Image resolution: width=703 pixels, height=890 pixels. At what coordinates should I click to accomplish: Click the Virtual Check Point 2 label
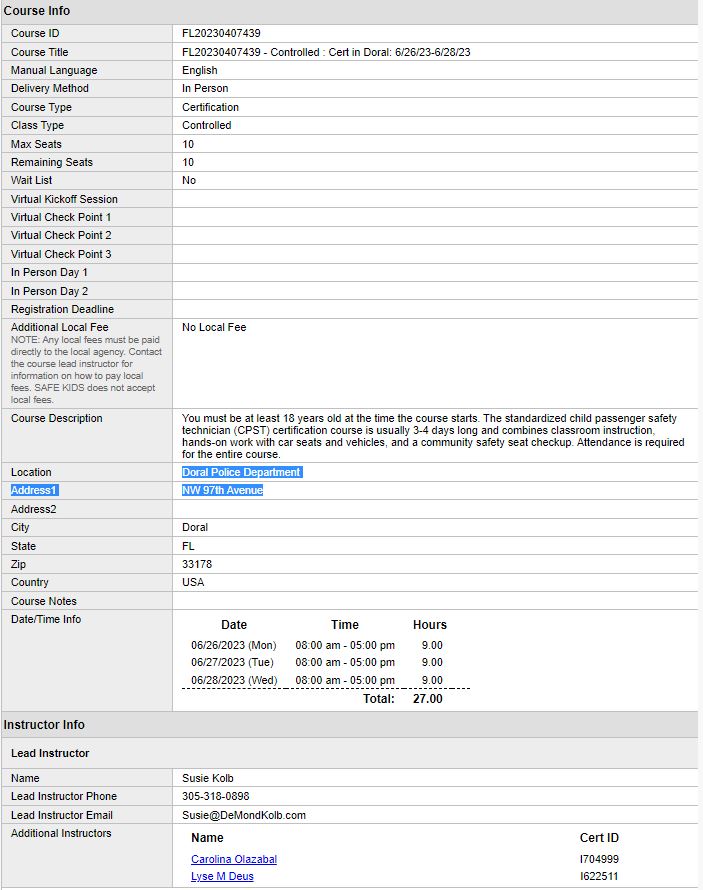tap(61, 235)
